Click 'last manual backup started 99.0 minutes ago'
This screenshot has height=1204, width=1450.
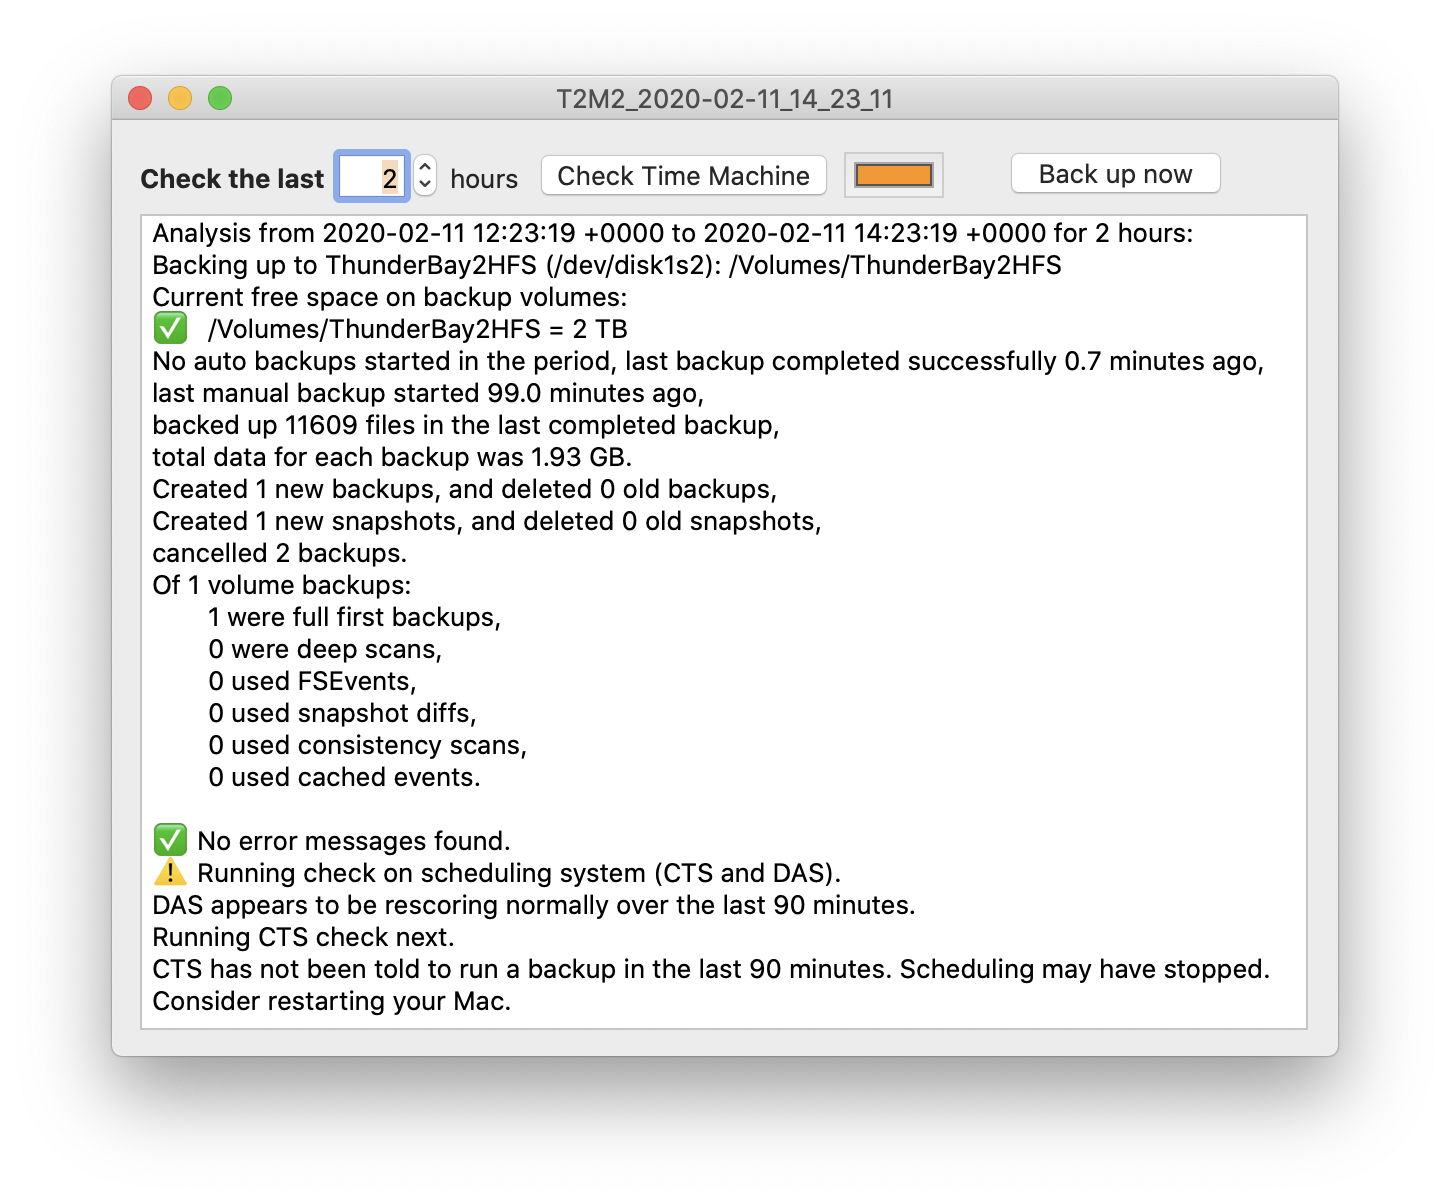tap(428, 393)
